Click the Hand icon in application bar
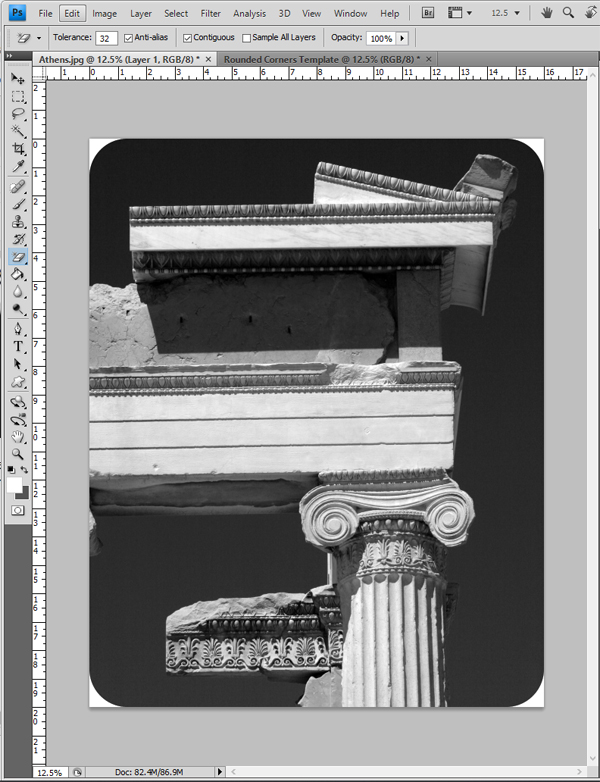 click(x=547, y=13)
